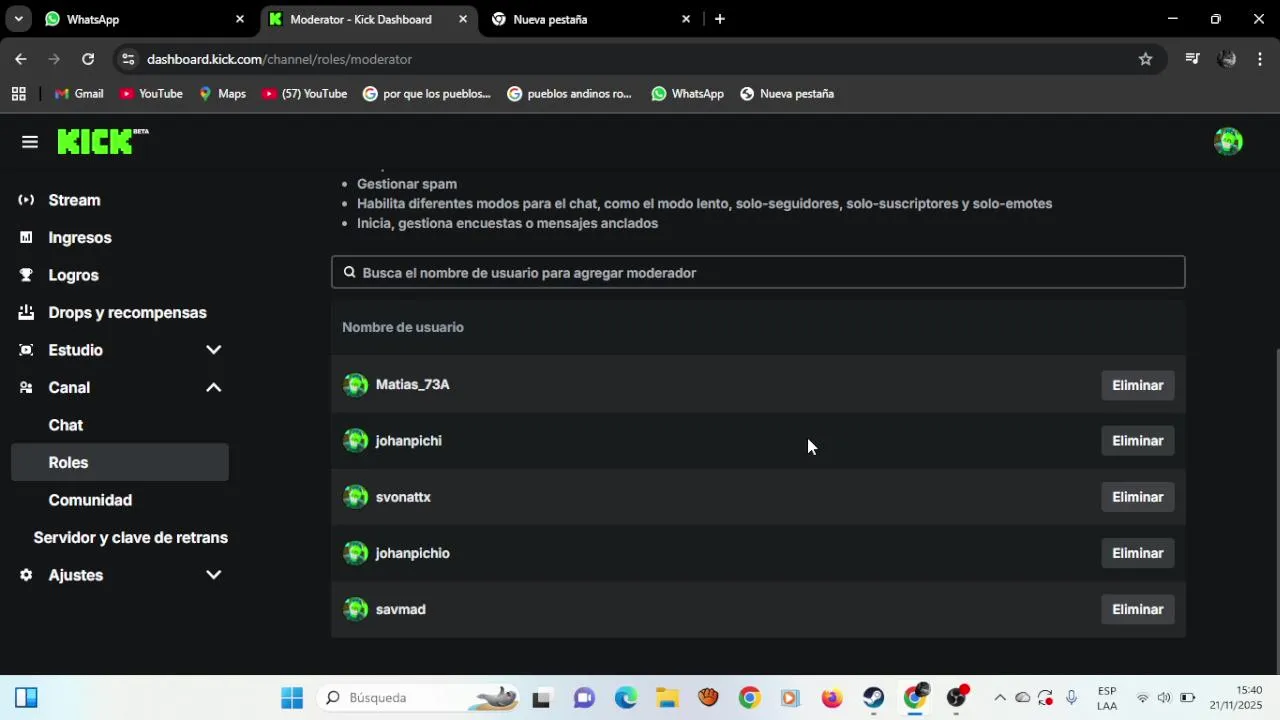Focus the moderator username search field
This screenshot has height=720, width=1280.
758,272
